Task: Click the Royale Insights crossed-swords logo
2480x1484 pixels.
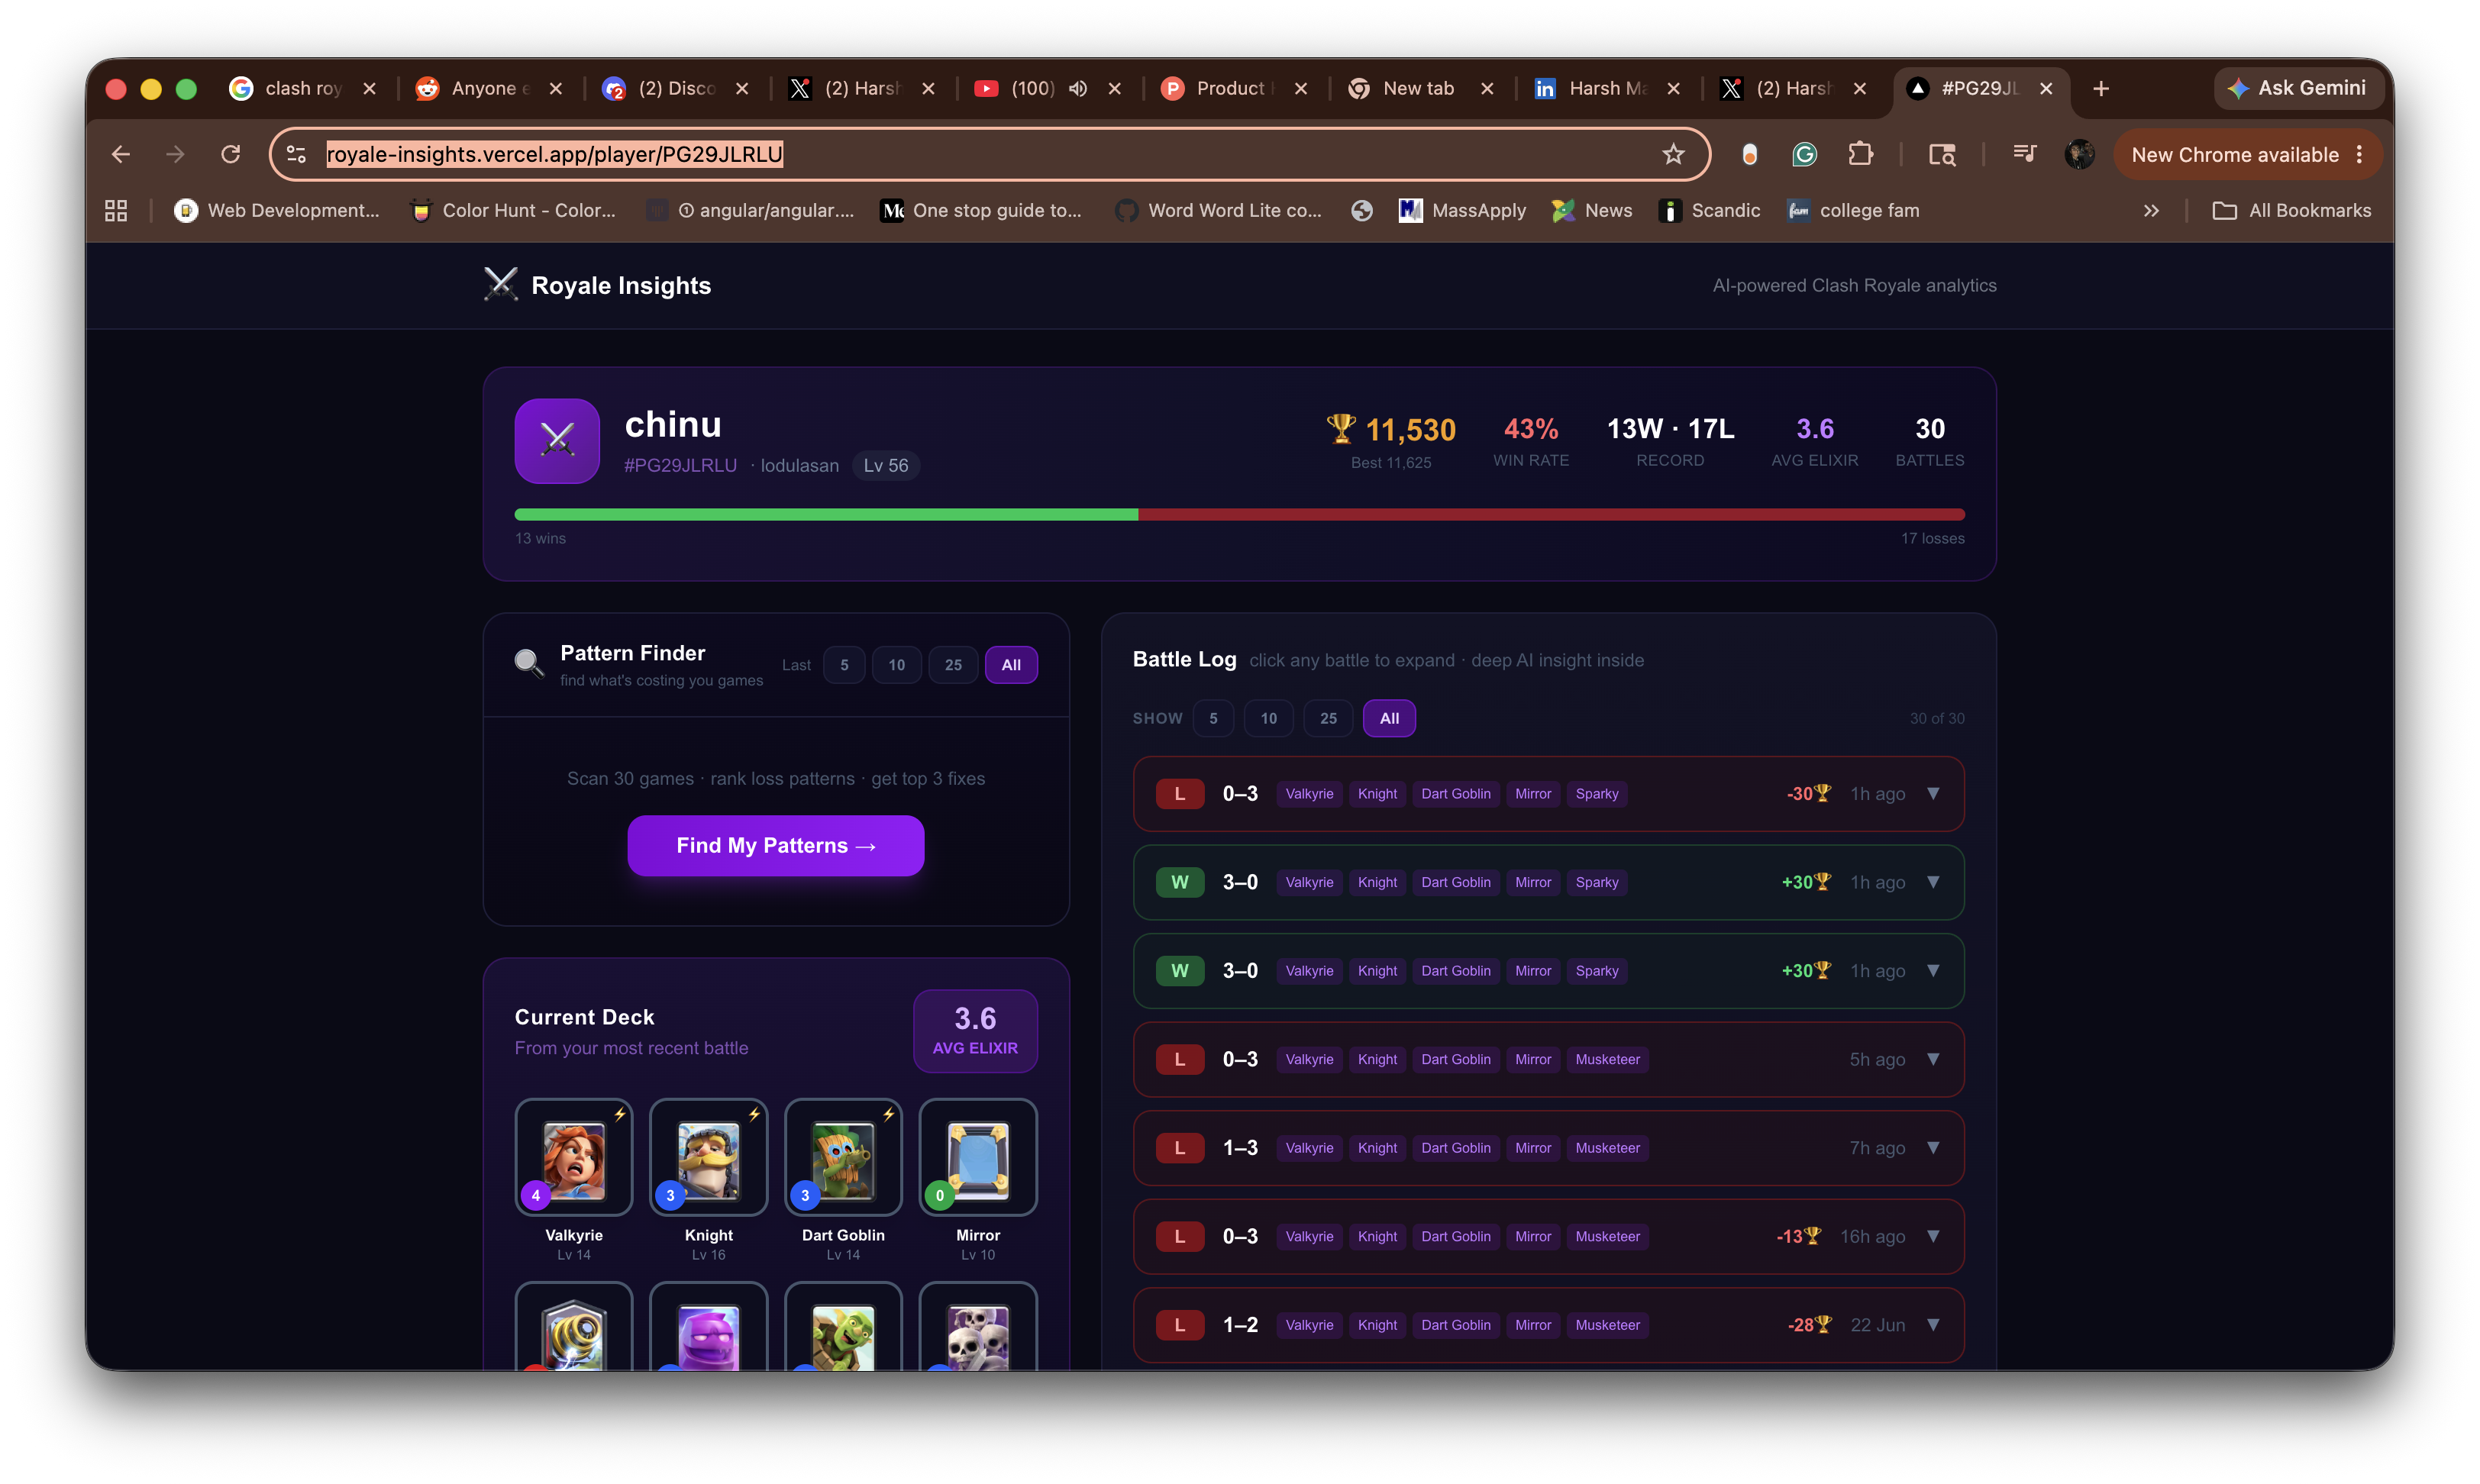Action: 500,284
